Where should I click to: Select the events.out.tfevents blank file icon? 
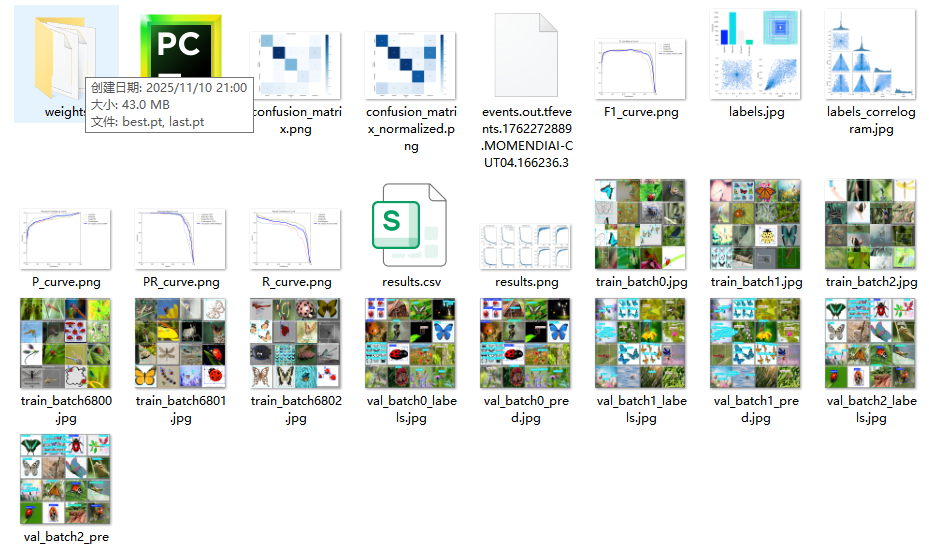[x=526, y=55]
